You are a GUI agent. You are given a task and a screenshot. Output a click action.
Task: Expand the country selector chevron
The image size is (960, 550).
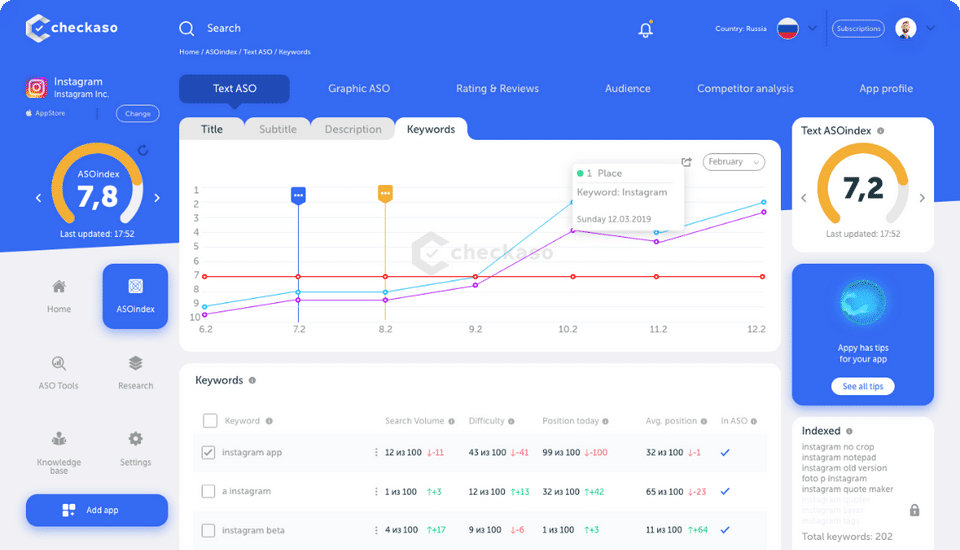812,28
